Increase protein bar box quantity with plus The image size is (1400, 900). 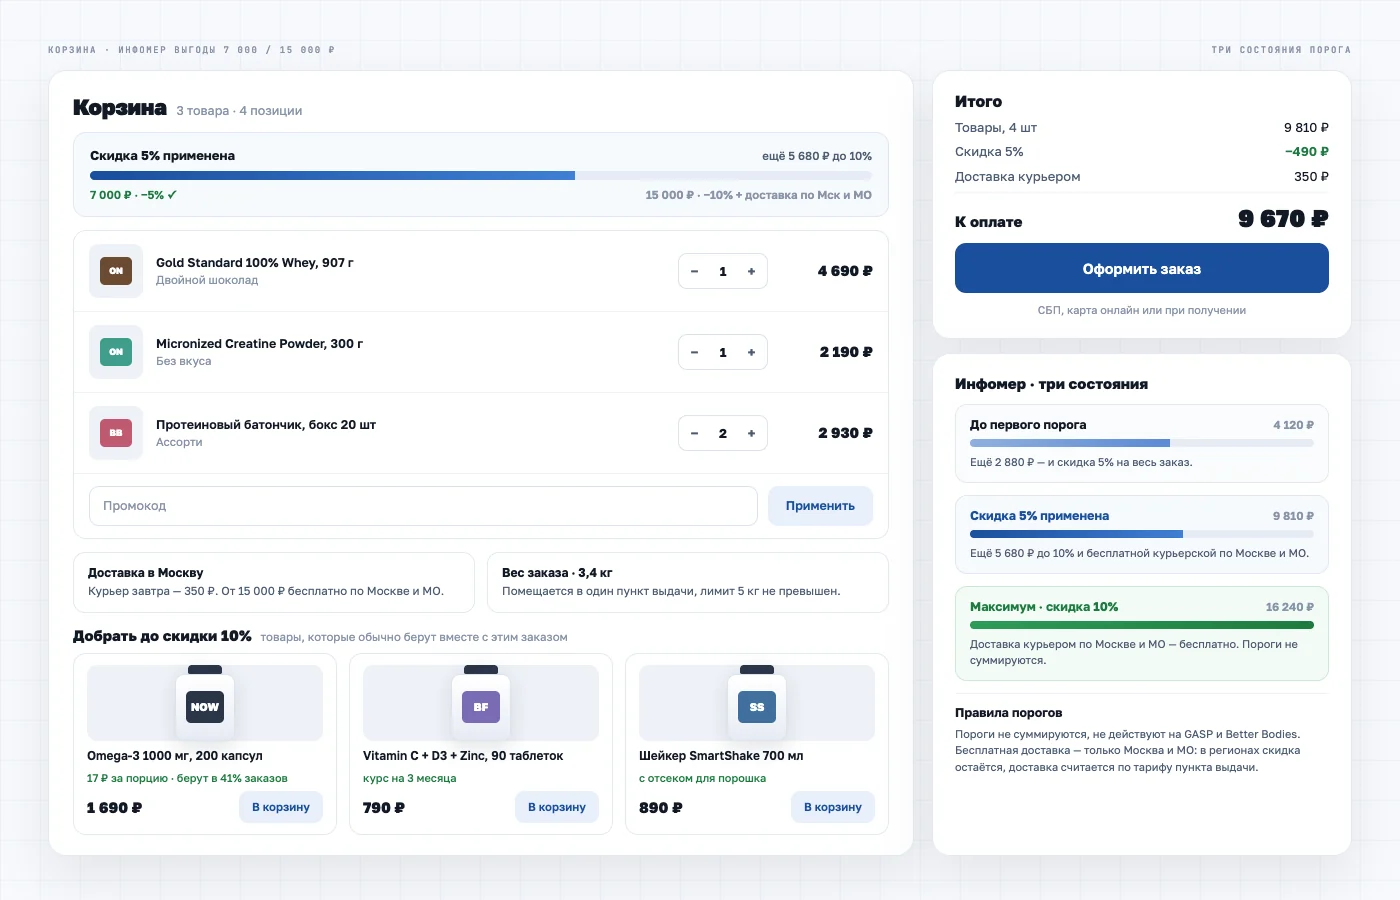pyautogui.click(x=751, y=433)
